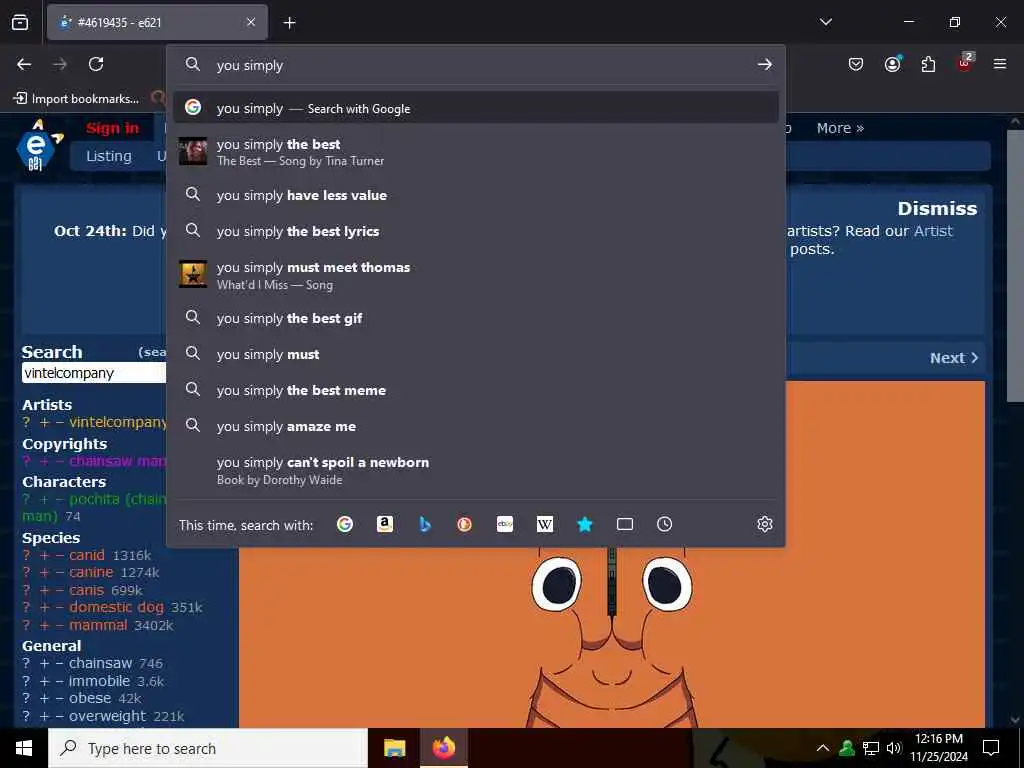The width and height of the screenshot is (1024, 768).
Task: Click the wiki '?' next to canis
Action: point(26,590)
